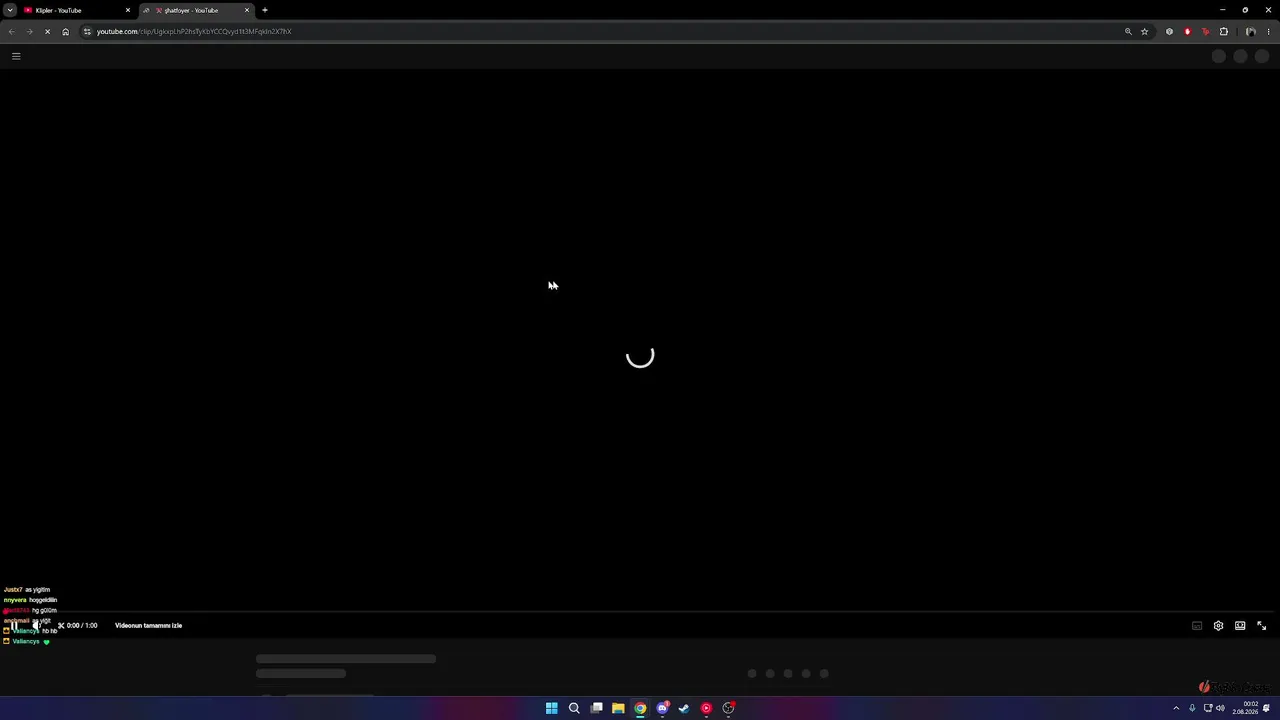Open the Chrome home page button

65,31
